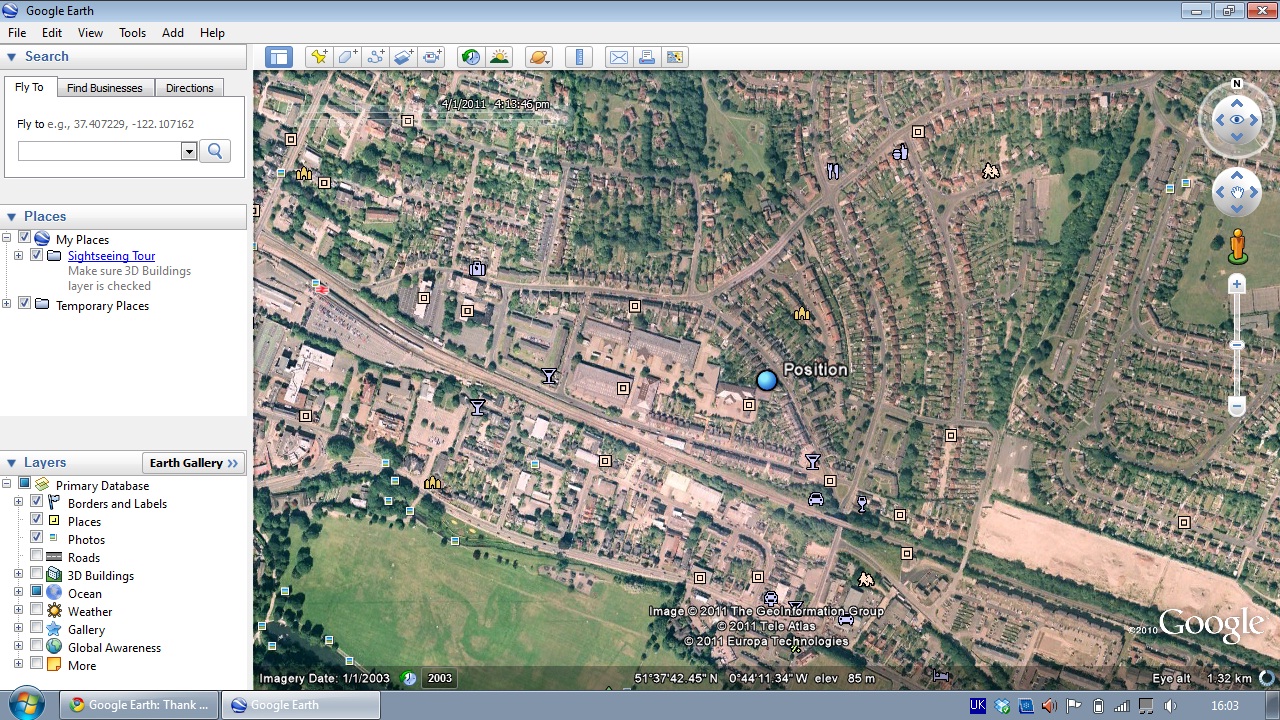Open the Tools menu

click(x=132, y=33)
